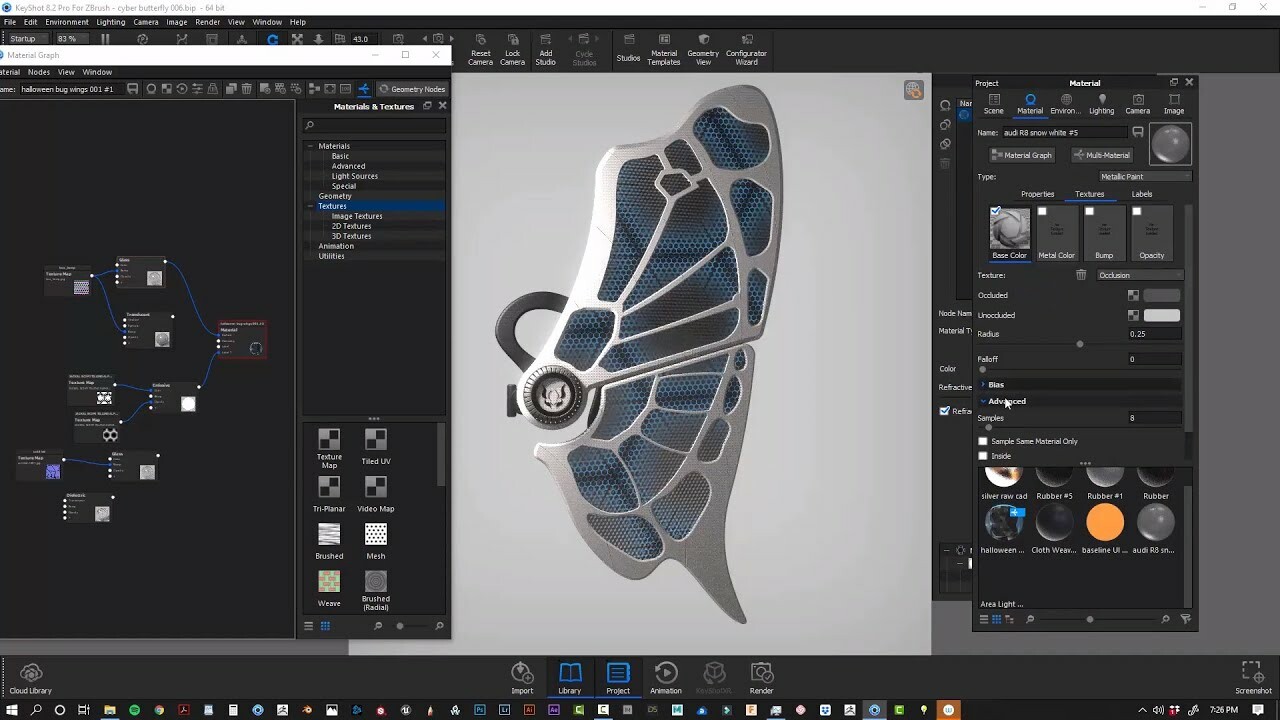Select the Cloth Weave material thumbnail
This screenshot has height=720, width=1280.
1053,521
